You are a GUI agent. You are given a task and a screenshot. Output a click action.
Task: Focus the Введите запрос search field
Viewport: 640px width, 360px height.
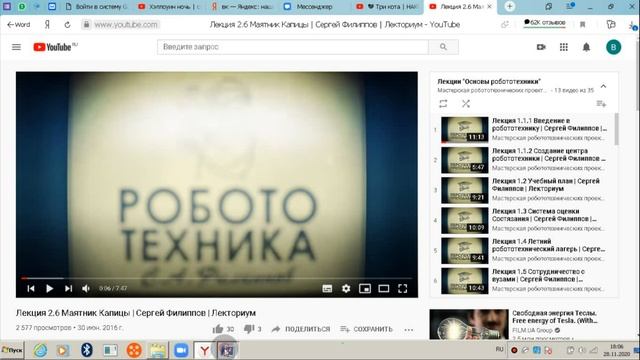pyautogui.click(x=293, y=47)
